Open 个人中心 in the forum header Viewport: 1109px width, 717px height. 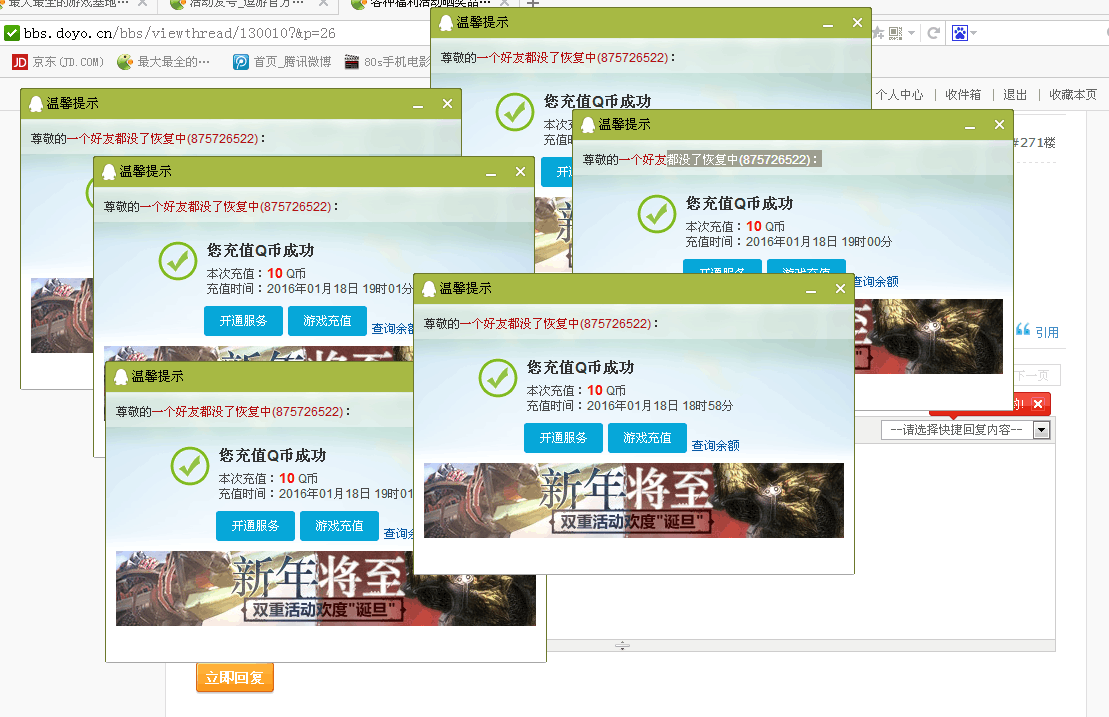(900, 95)
